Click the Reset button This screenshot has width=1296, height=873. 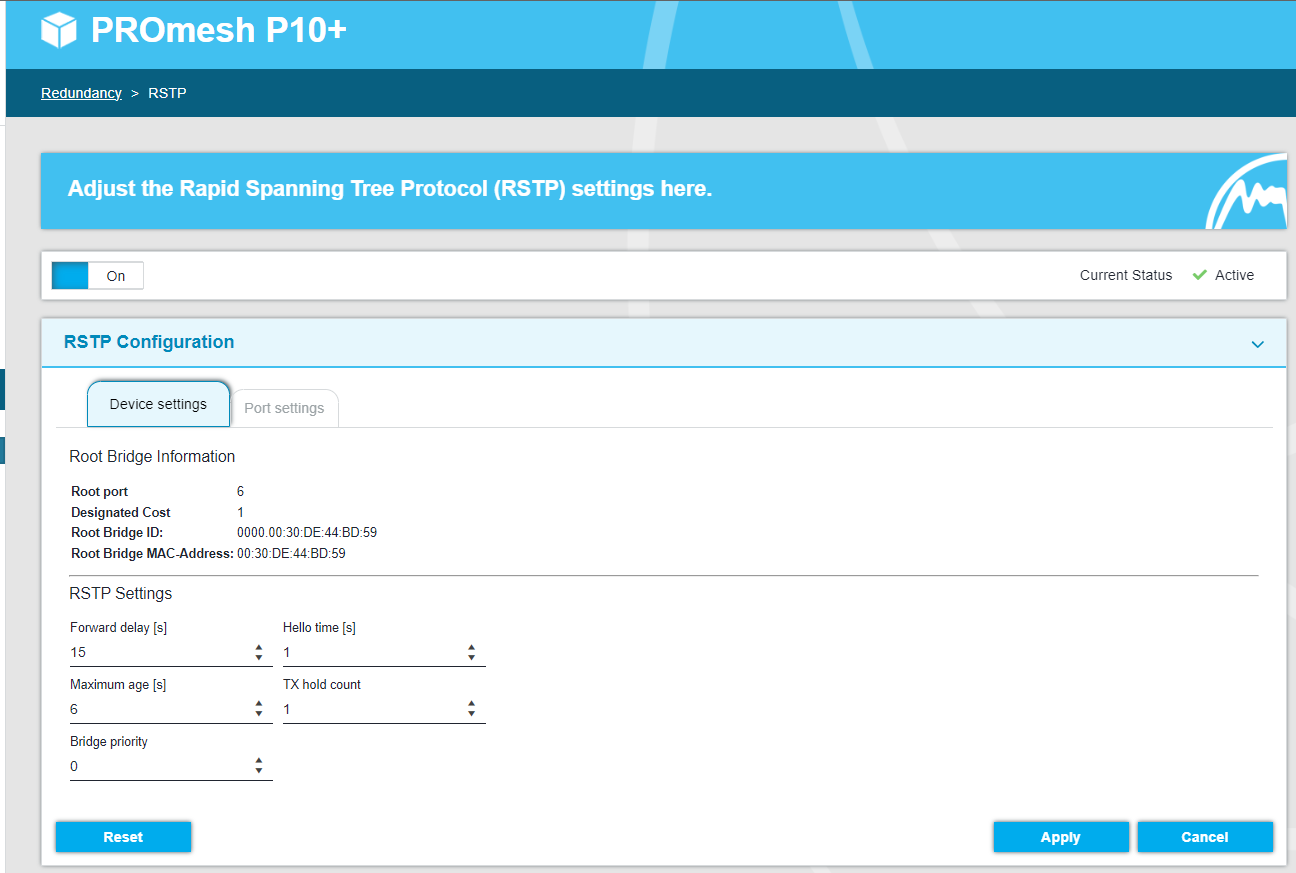pyautogui.click(x=123, y=837)
